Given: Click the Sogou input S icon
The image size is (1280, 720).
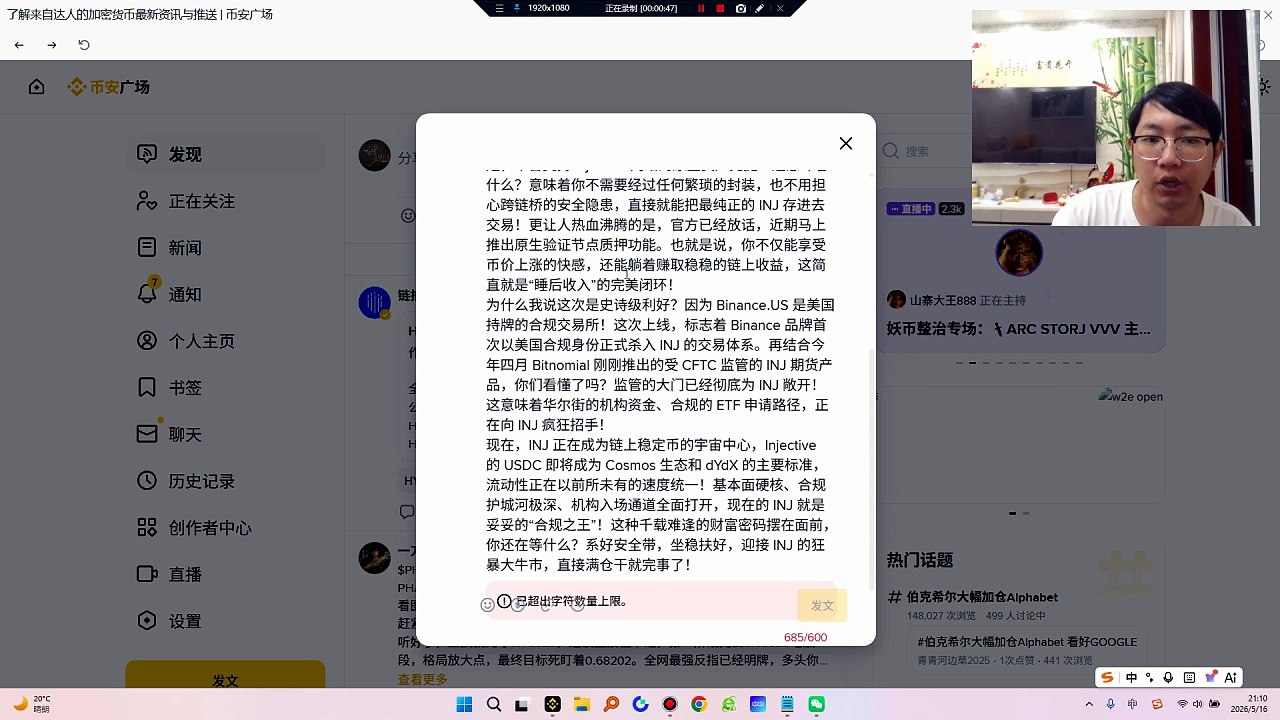Looking at the screenshot, I should 1107,677.
